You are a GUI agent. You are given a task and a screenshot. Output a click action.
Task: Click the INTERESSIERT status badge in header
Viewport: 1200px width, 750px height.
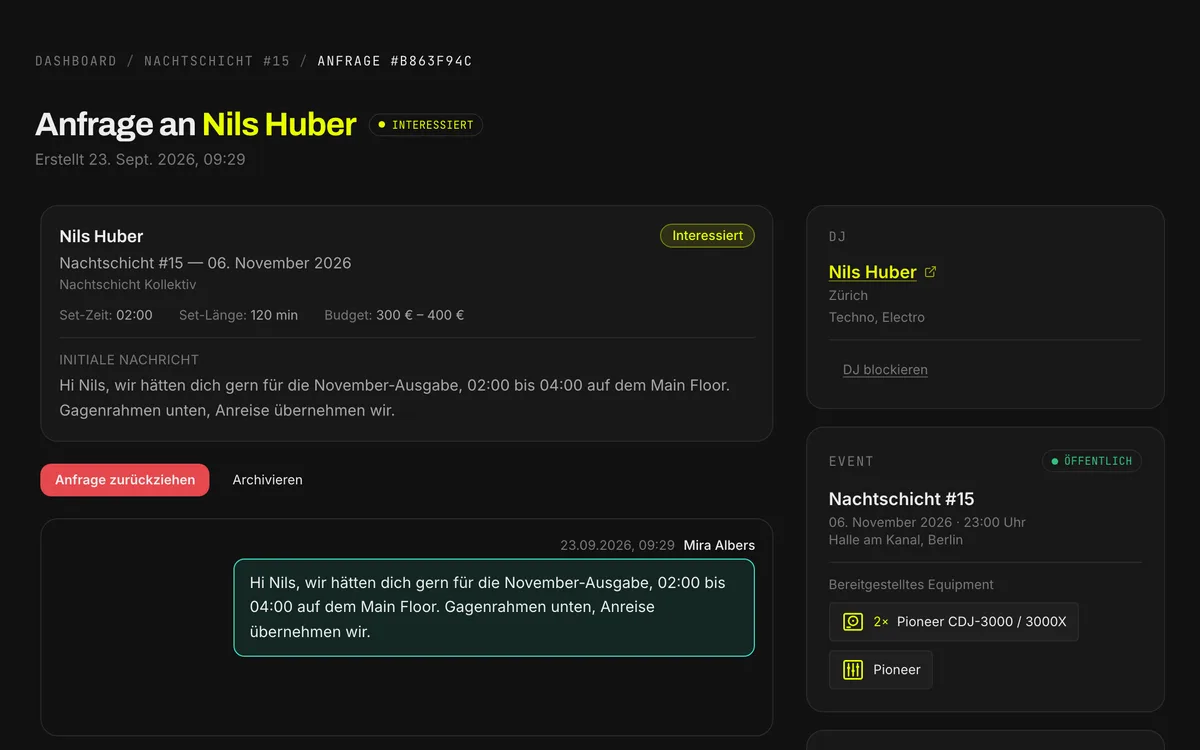(x=426, y=125)
